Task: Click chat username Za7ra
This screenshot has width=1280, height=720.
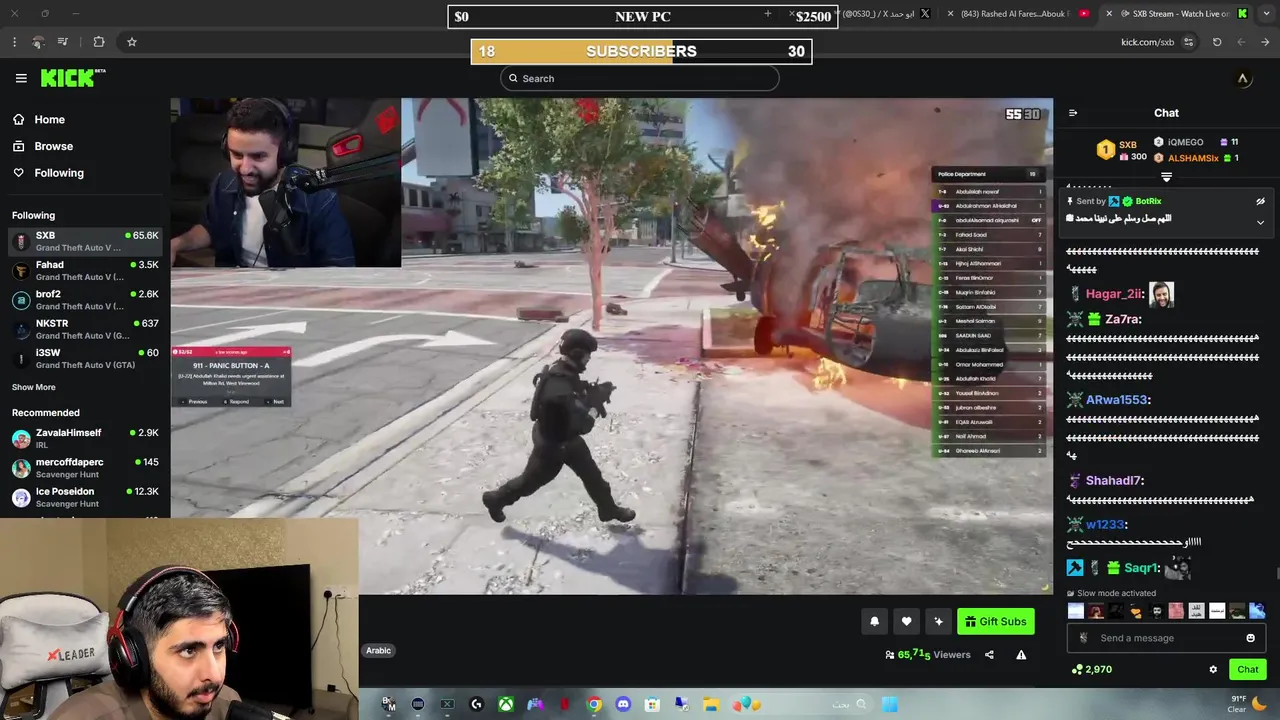Action: pos(1123,319)
